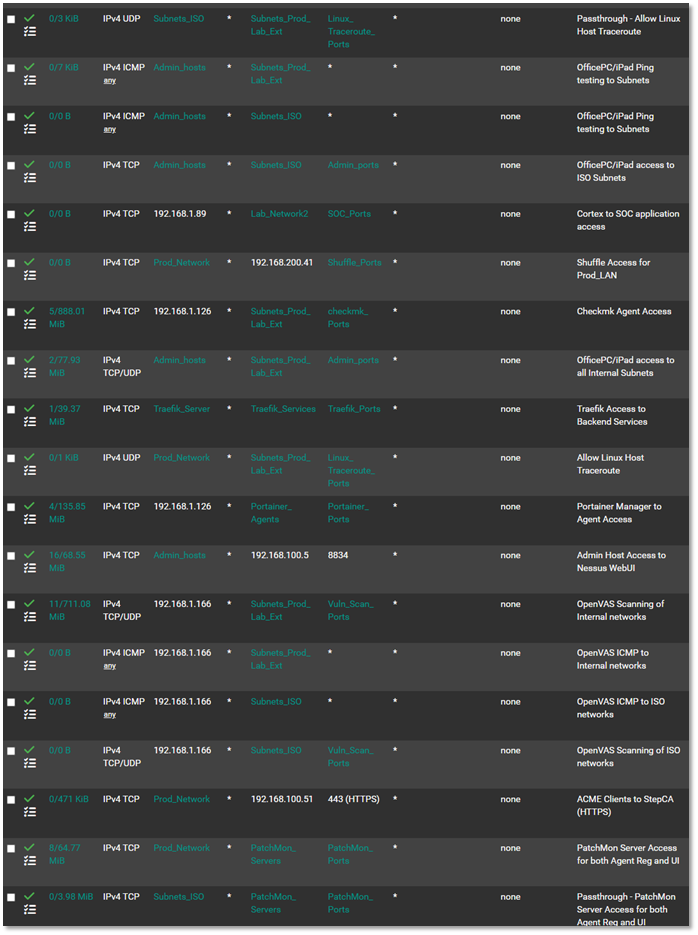Click the states list icon on the first traceroute rule
Viewport: 698px width, 935px height.
point(29,31)
